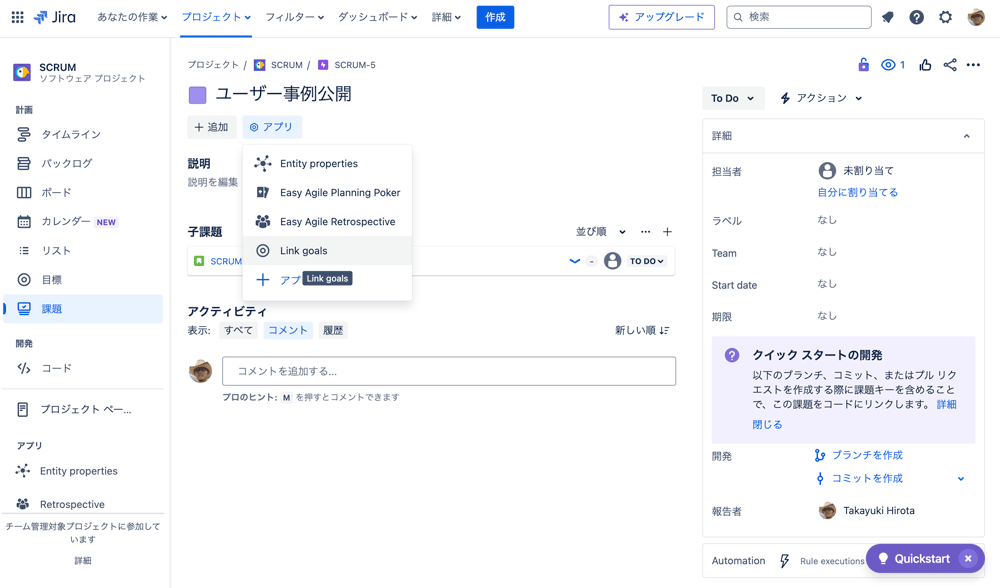The image size is (1000, 588).
Task: Open Project pages in sidebar
Action: point(83,409)
